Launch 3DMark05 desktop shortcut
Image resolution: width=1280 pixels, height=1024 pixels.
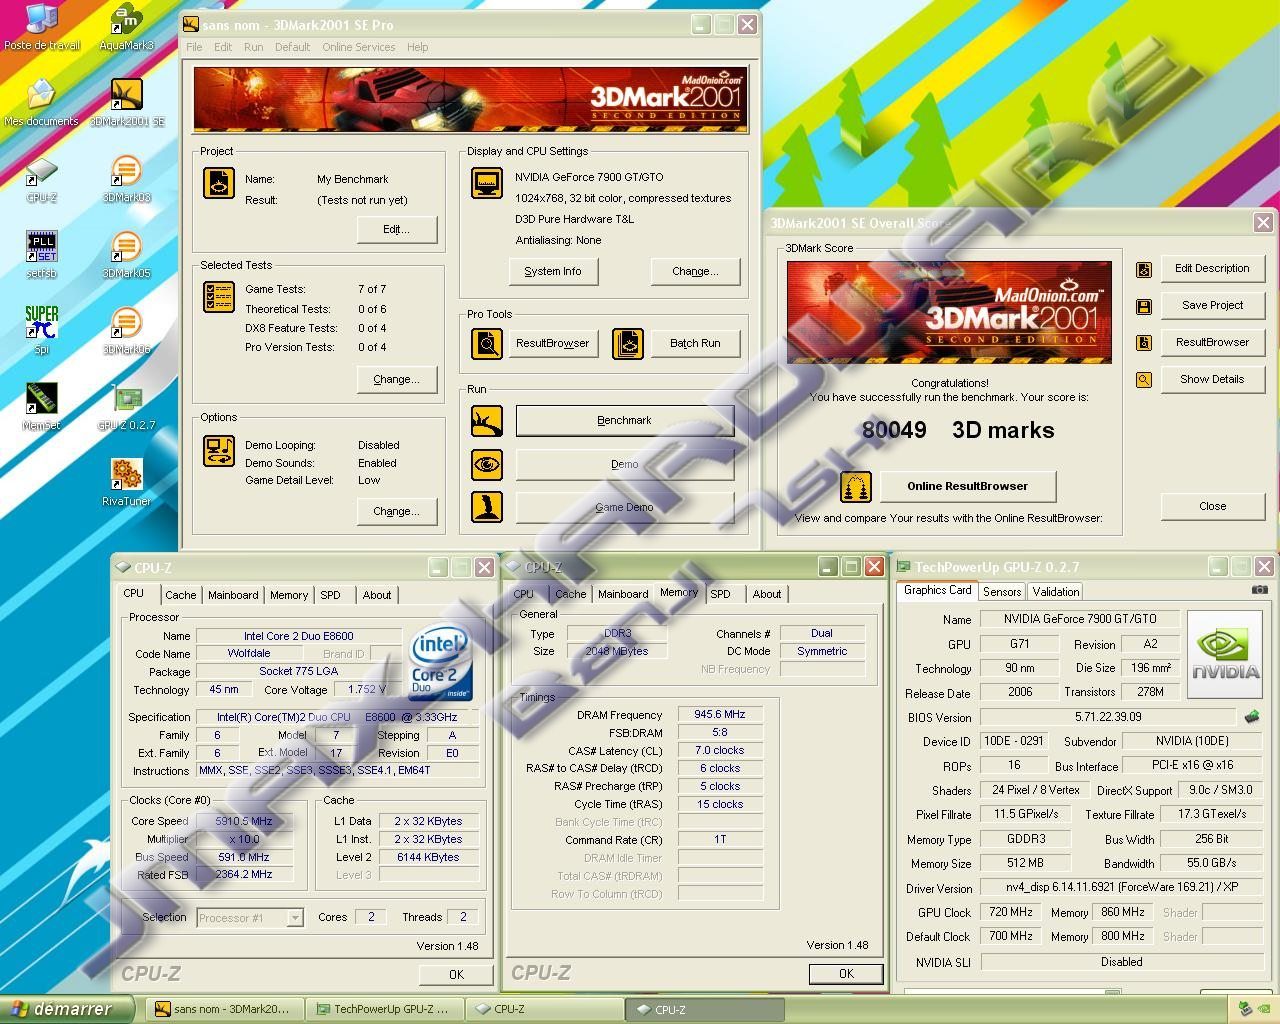126,256
